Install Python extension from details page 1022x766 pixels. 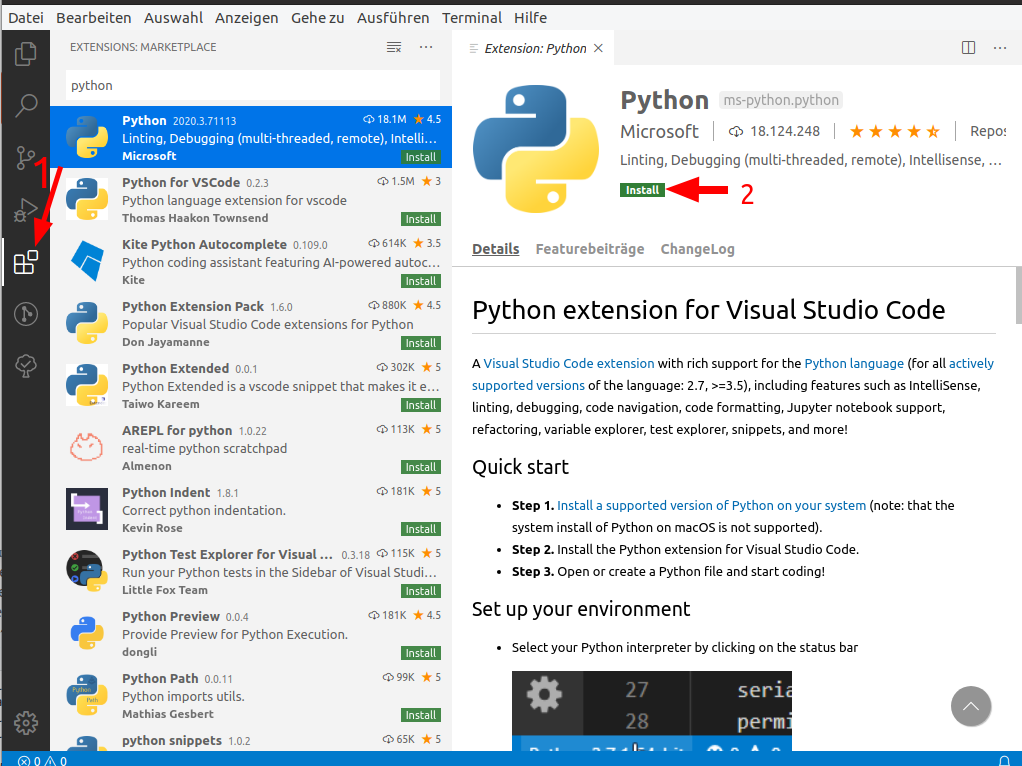pos(642,190)
